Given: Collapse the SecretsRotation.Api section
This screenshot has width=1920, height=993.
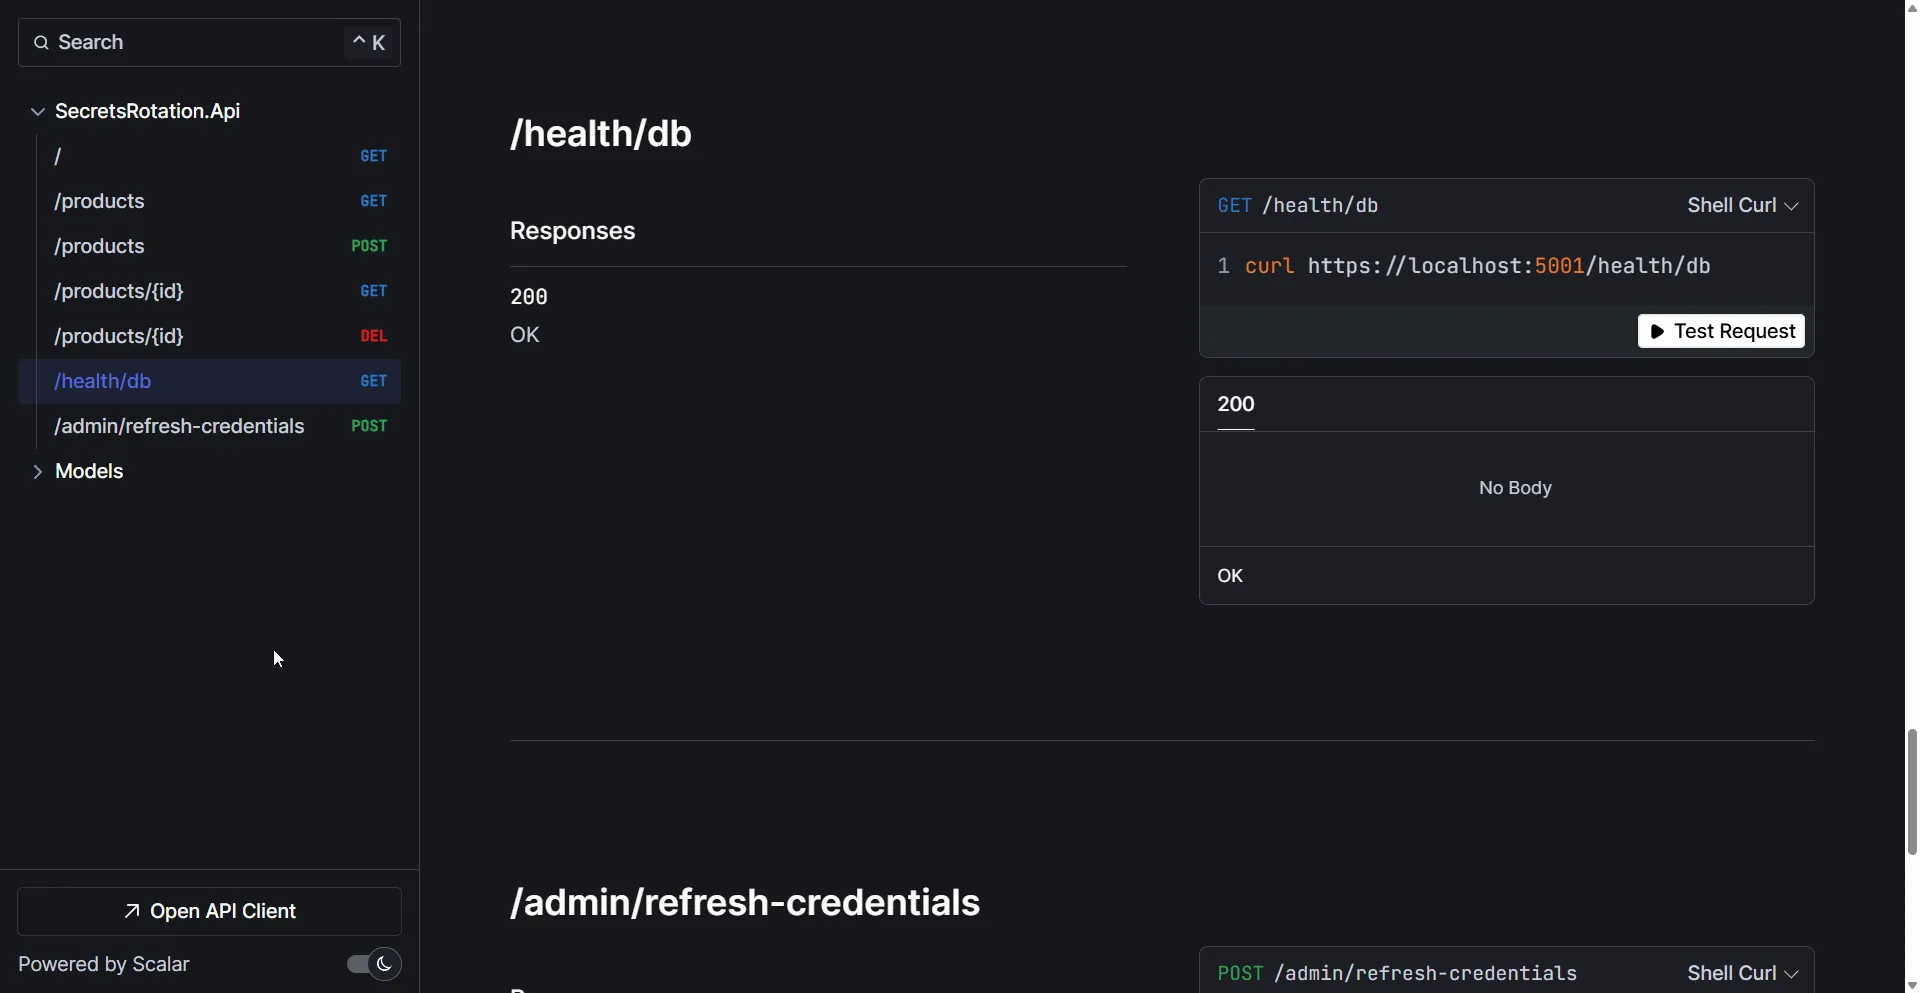Looking at the screenshot, I should coord(38,111).
